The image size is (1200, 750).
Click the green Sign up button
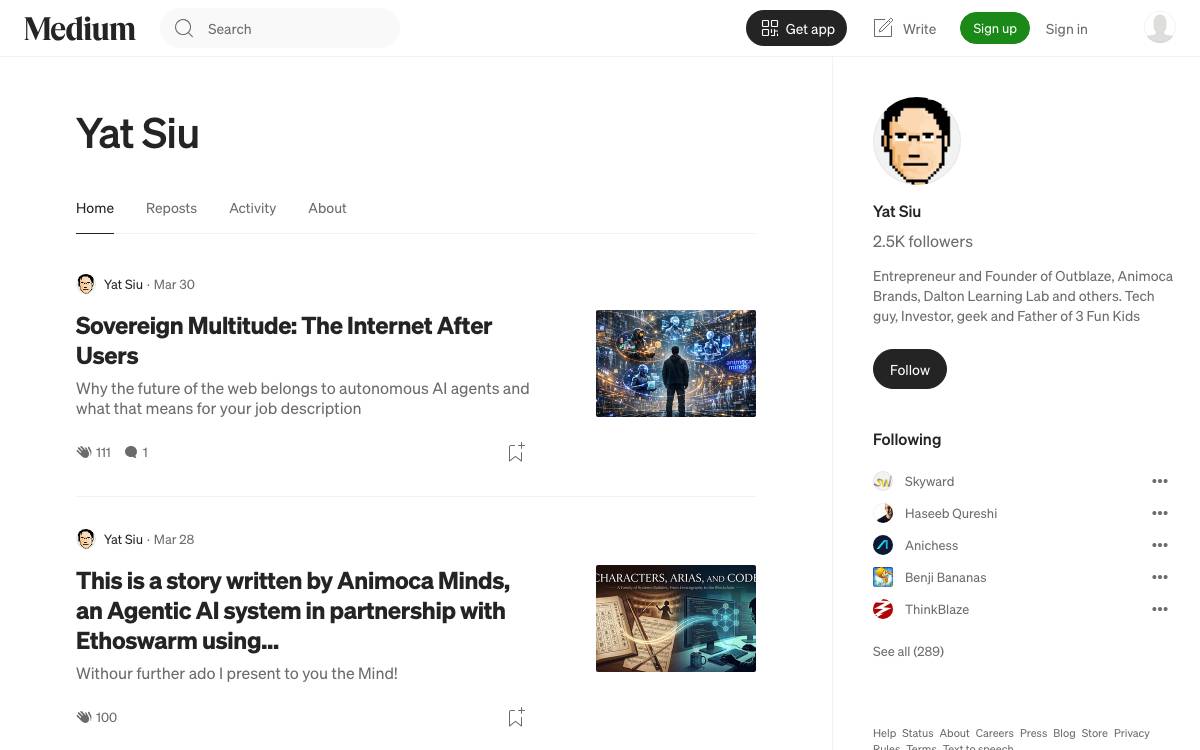click(x=995, y=28)
